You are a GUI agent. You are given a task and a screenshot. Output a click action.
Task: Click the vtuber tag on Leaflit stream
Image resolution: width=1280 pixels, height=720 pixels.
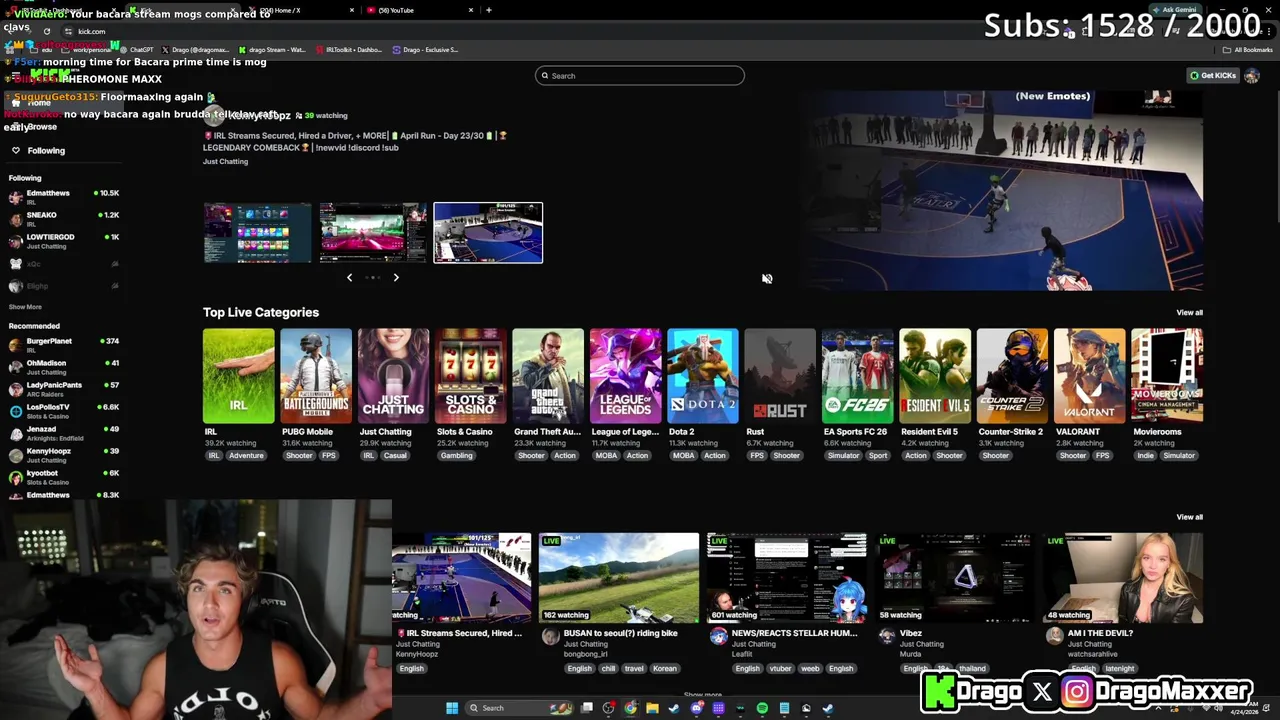point(780,668)
